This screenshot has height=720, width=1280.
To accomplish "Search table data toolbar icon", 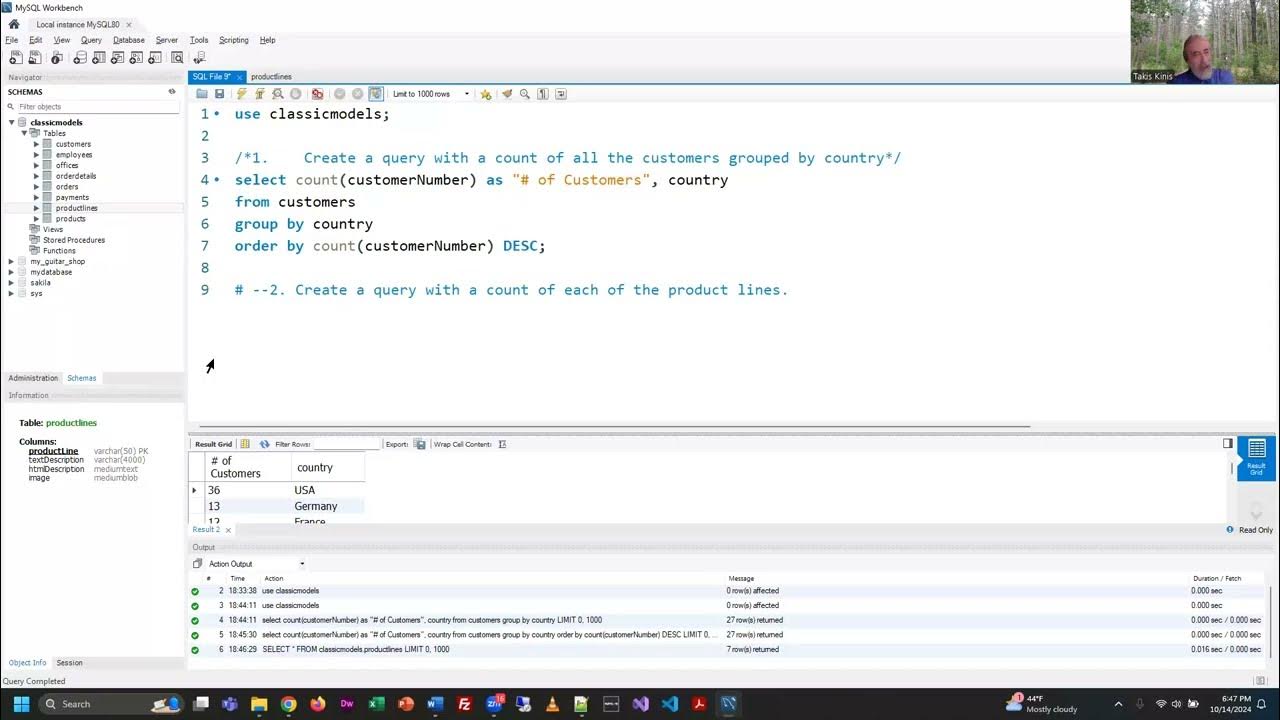I will click(x=177, y=58).
